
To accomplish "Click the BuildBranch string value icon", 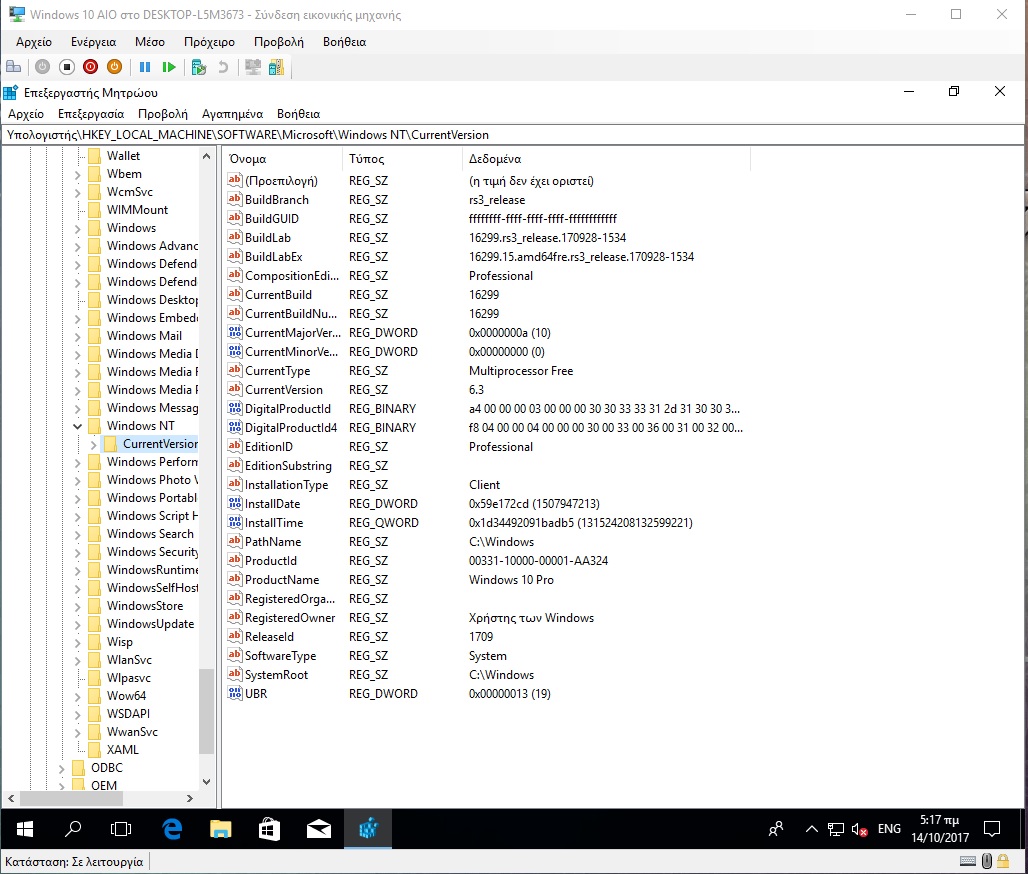I will (235, 199).
